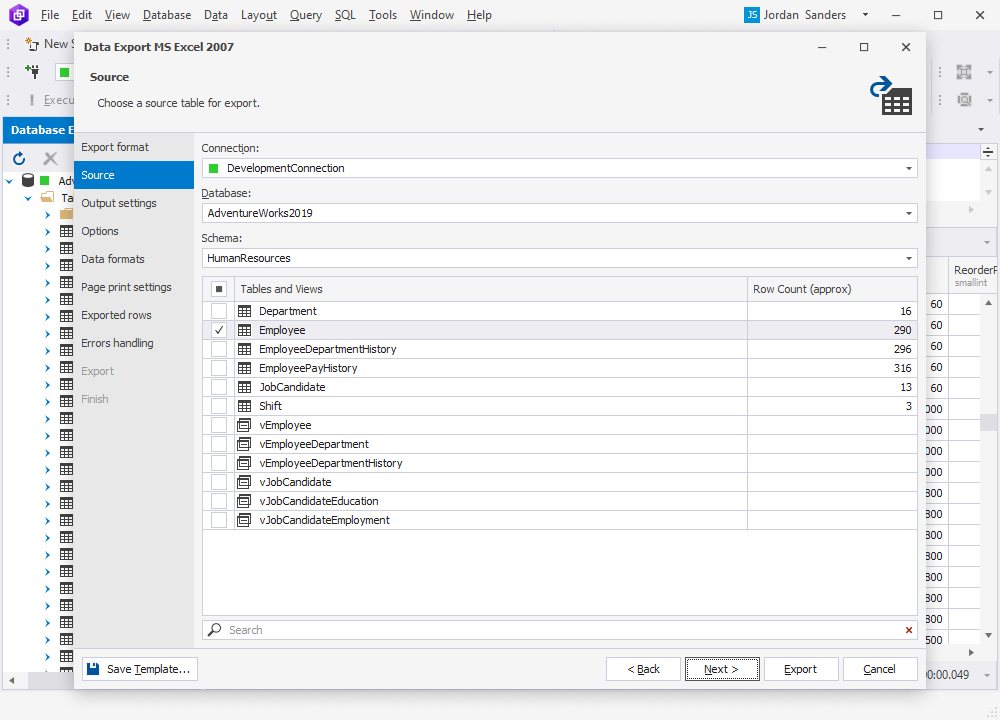Click the Employee table icon
The height and width of the screenshot is (720, 1000).
point(244,330)
